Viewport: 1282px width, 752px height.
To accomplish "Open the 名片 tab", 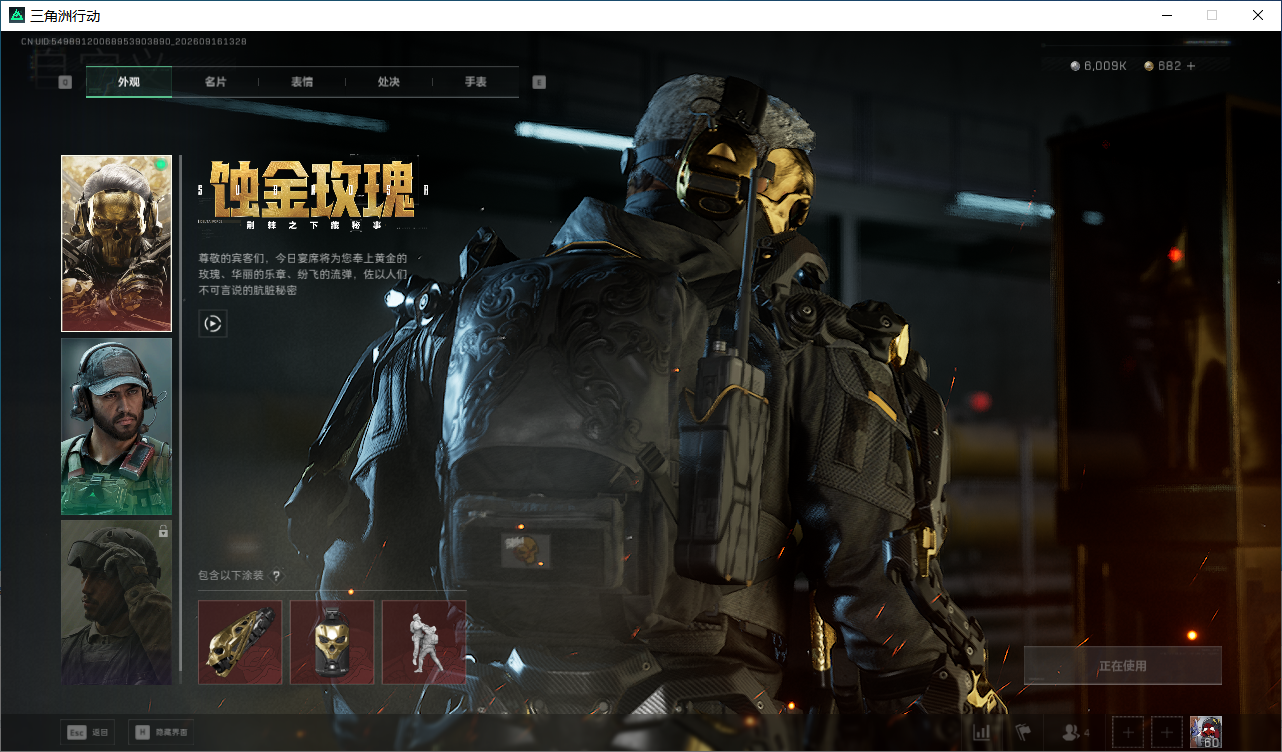I will [215, 82].
